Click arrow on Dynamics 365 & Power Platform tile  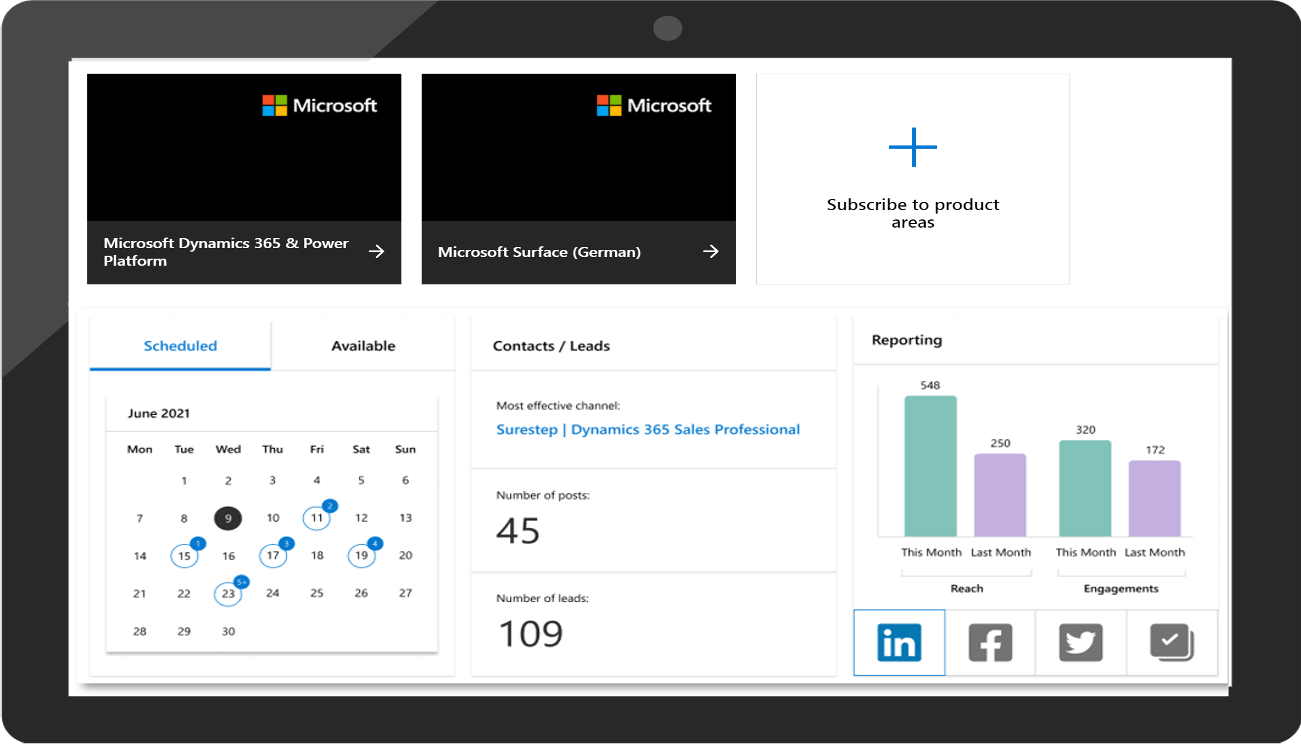coord(377,252)
